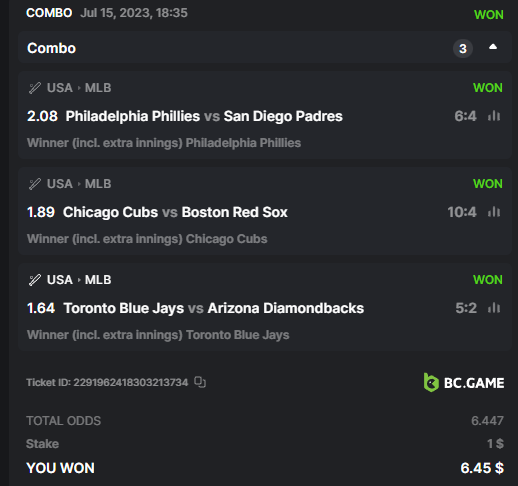This screenshot has height=486, width=518.
Task: Open the Toronto Blue Jays vs Arizona Diamondbacks match
Action: coord(214,308)
